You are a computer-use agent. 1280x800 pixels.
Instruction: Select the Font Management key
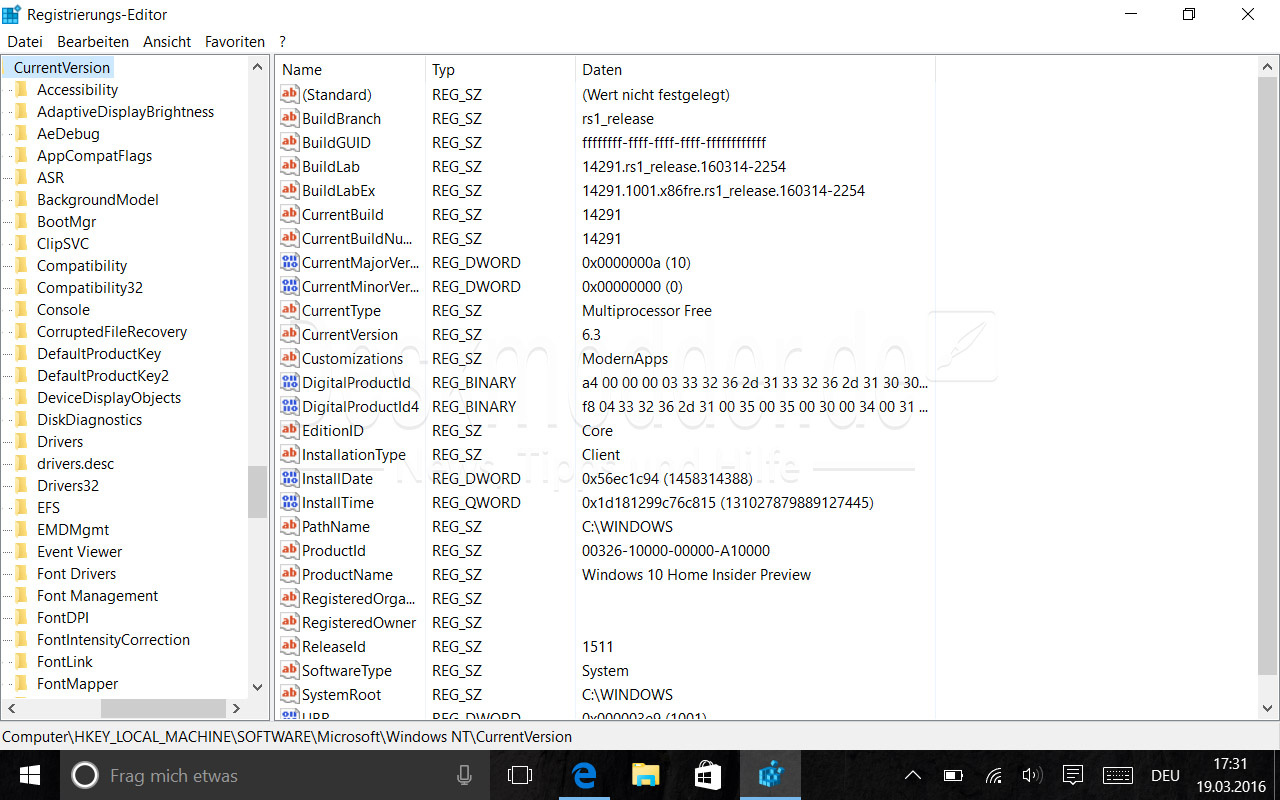pyautogui.click(x=98, y=595)
